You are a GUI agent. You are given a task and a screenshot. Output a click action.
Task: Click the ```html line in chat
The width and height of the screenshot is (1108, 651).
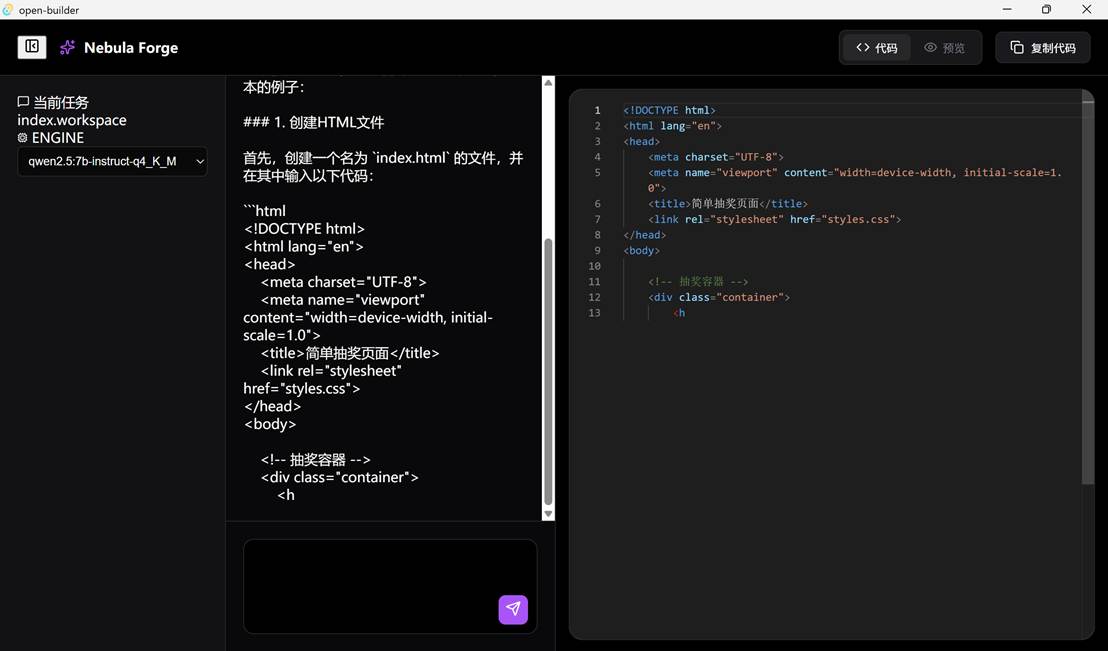[x=265, y=211]
